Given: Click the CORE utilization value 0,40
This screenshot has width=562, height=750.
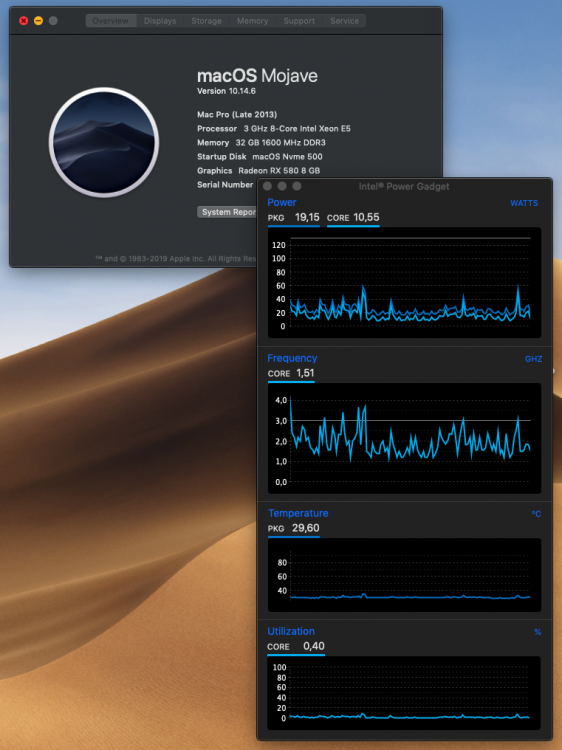Looking at the screenshot, I should coord(314,646).
